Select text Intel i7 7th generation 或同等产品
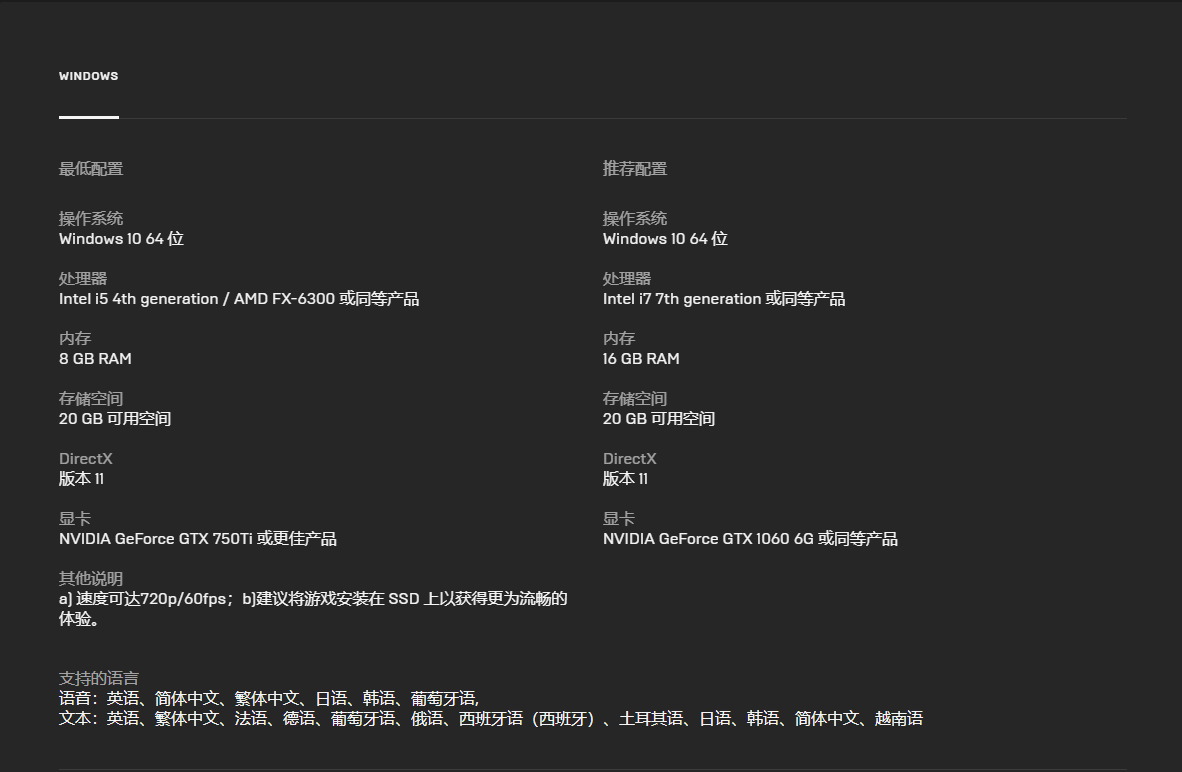 click(x=724, y=299)
